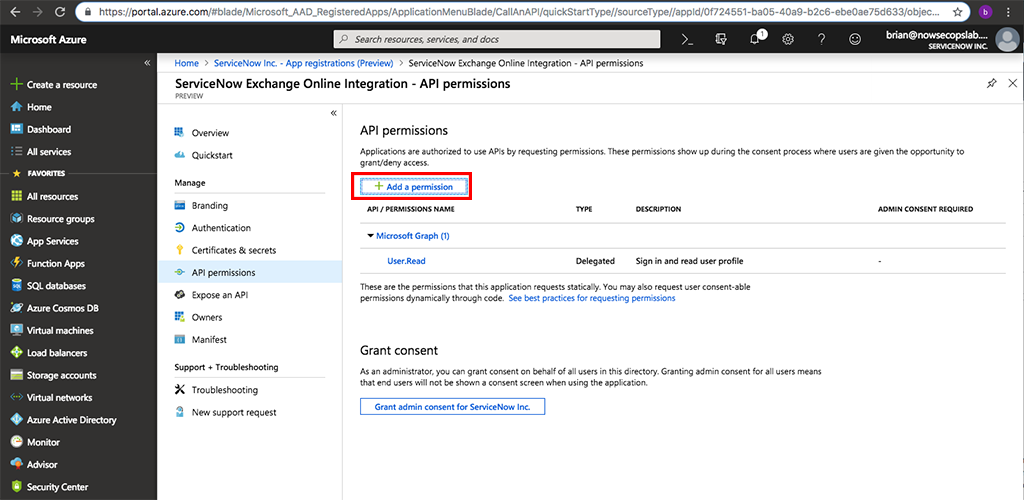Image resolution: width=1024 pixels, height=500 pixels.
Task: Open directory and subscription filter icon
Action: 721,40
